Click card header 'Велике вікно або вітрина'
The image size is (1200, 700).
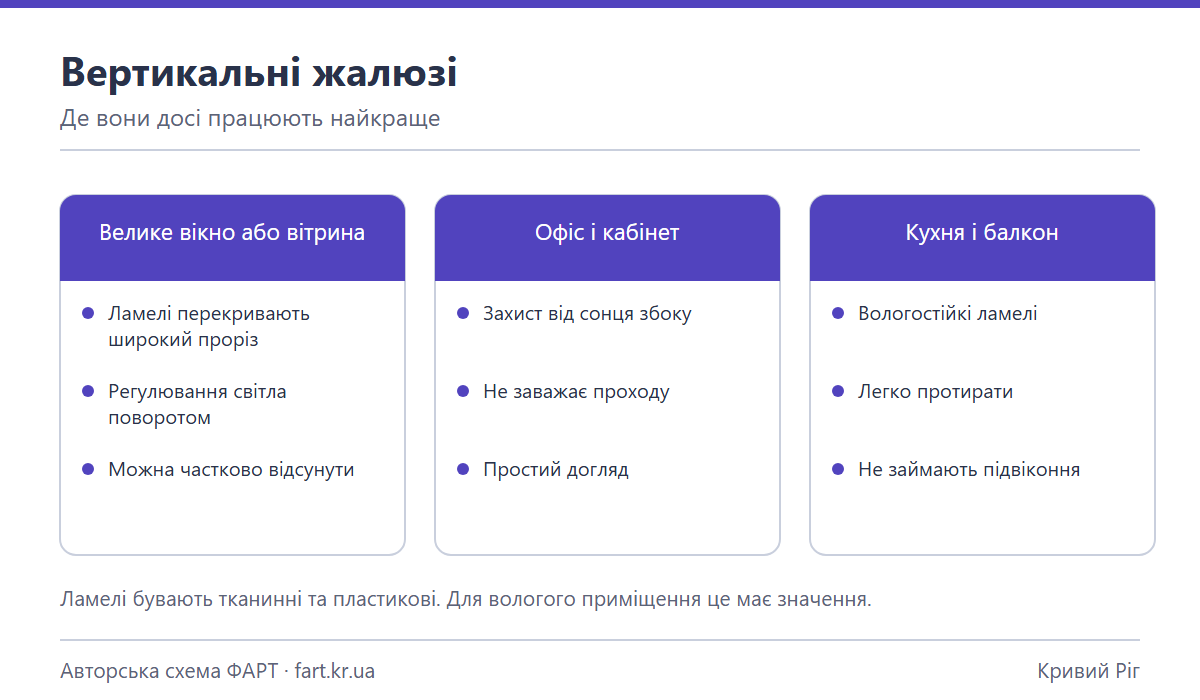[x=232, y=237]
